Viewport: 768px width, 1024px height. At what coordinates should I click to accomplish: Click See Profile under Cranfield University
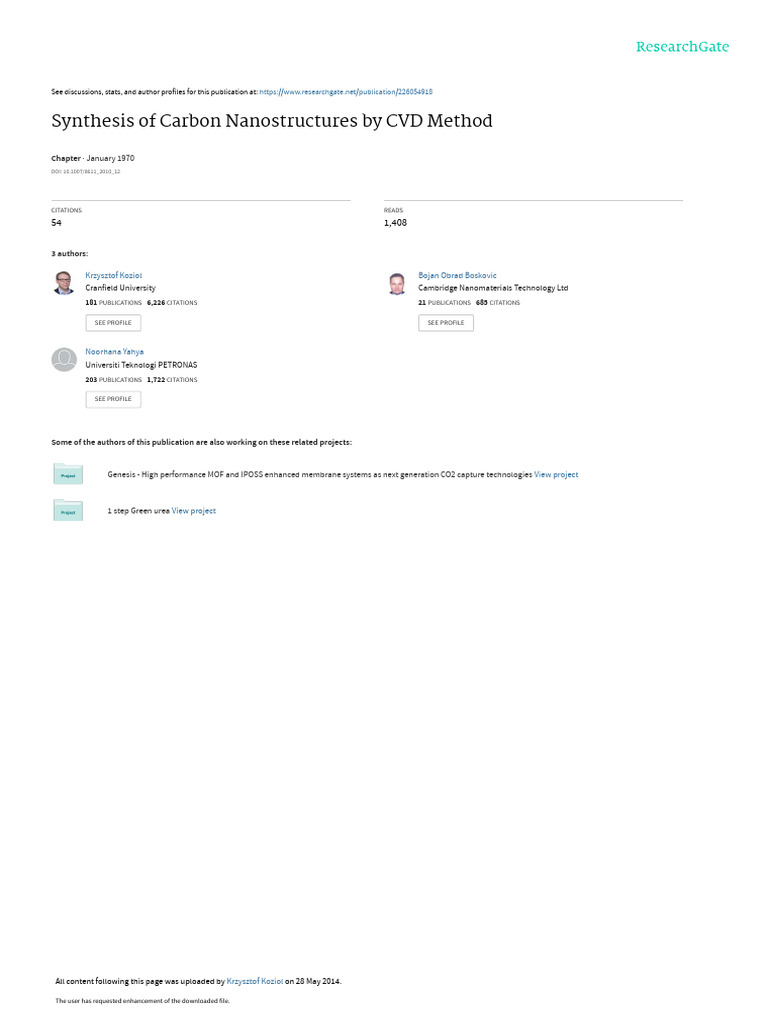click(x=113, y=323)
